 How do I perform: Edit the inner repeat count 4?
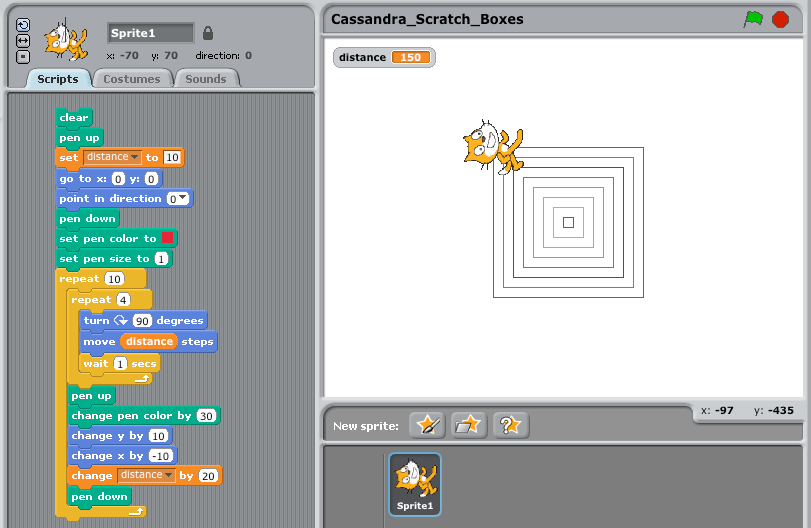[x=123, y=300]
